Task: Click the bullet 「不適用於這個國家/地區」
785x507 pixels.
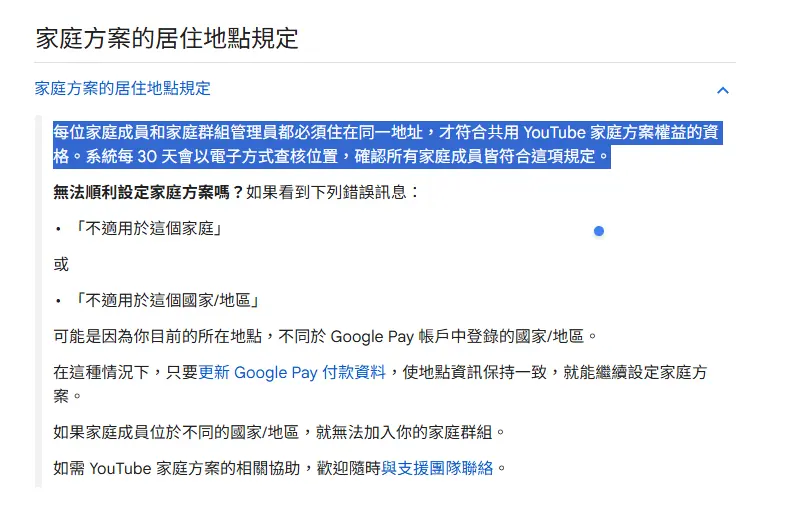Action: (x=165, y=301)
